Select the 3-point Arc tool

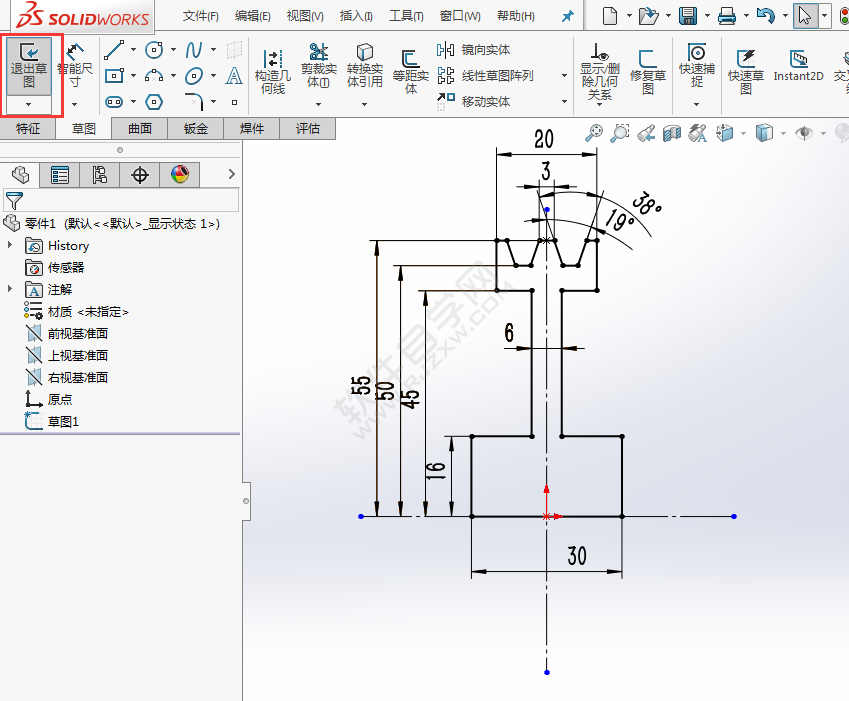(x=154, y=75)
